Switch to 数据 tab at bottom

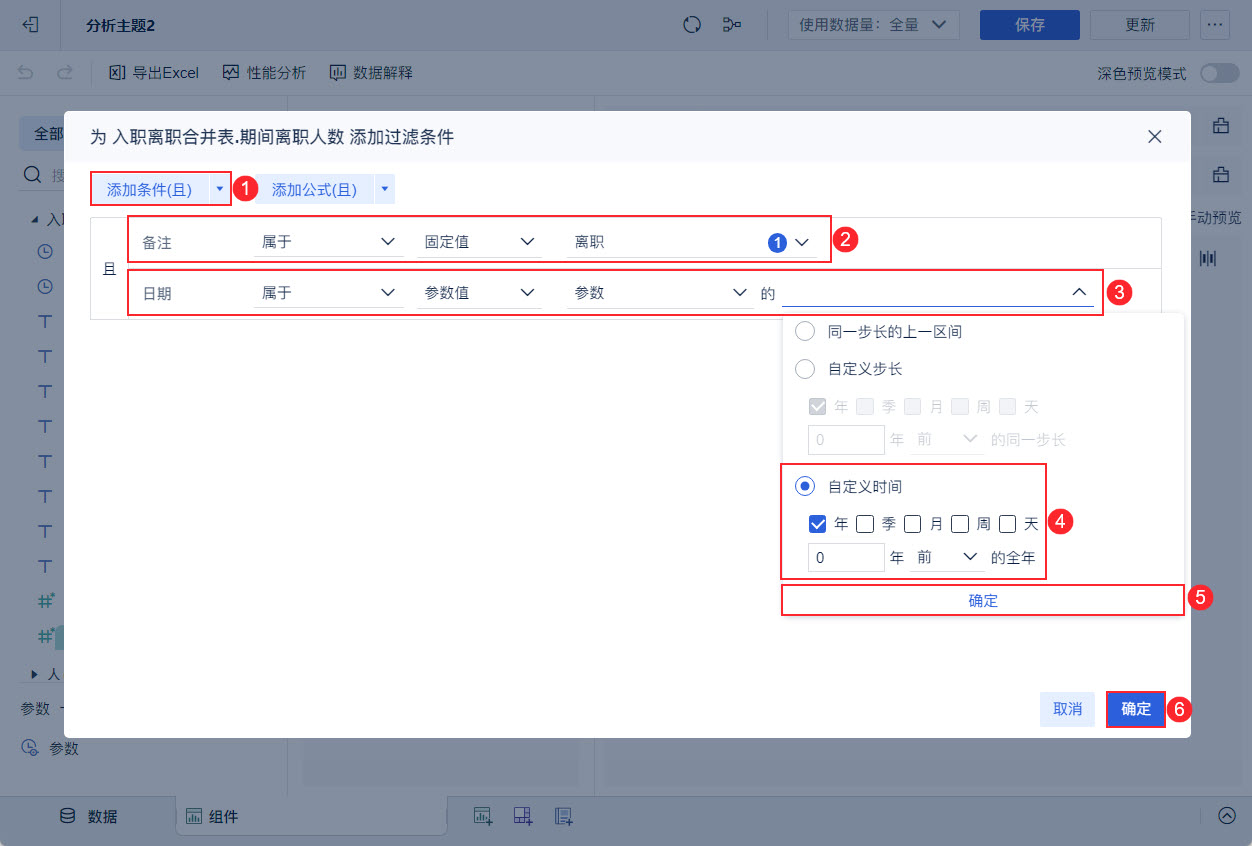tap(89, 816)
